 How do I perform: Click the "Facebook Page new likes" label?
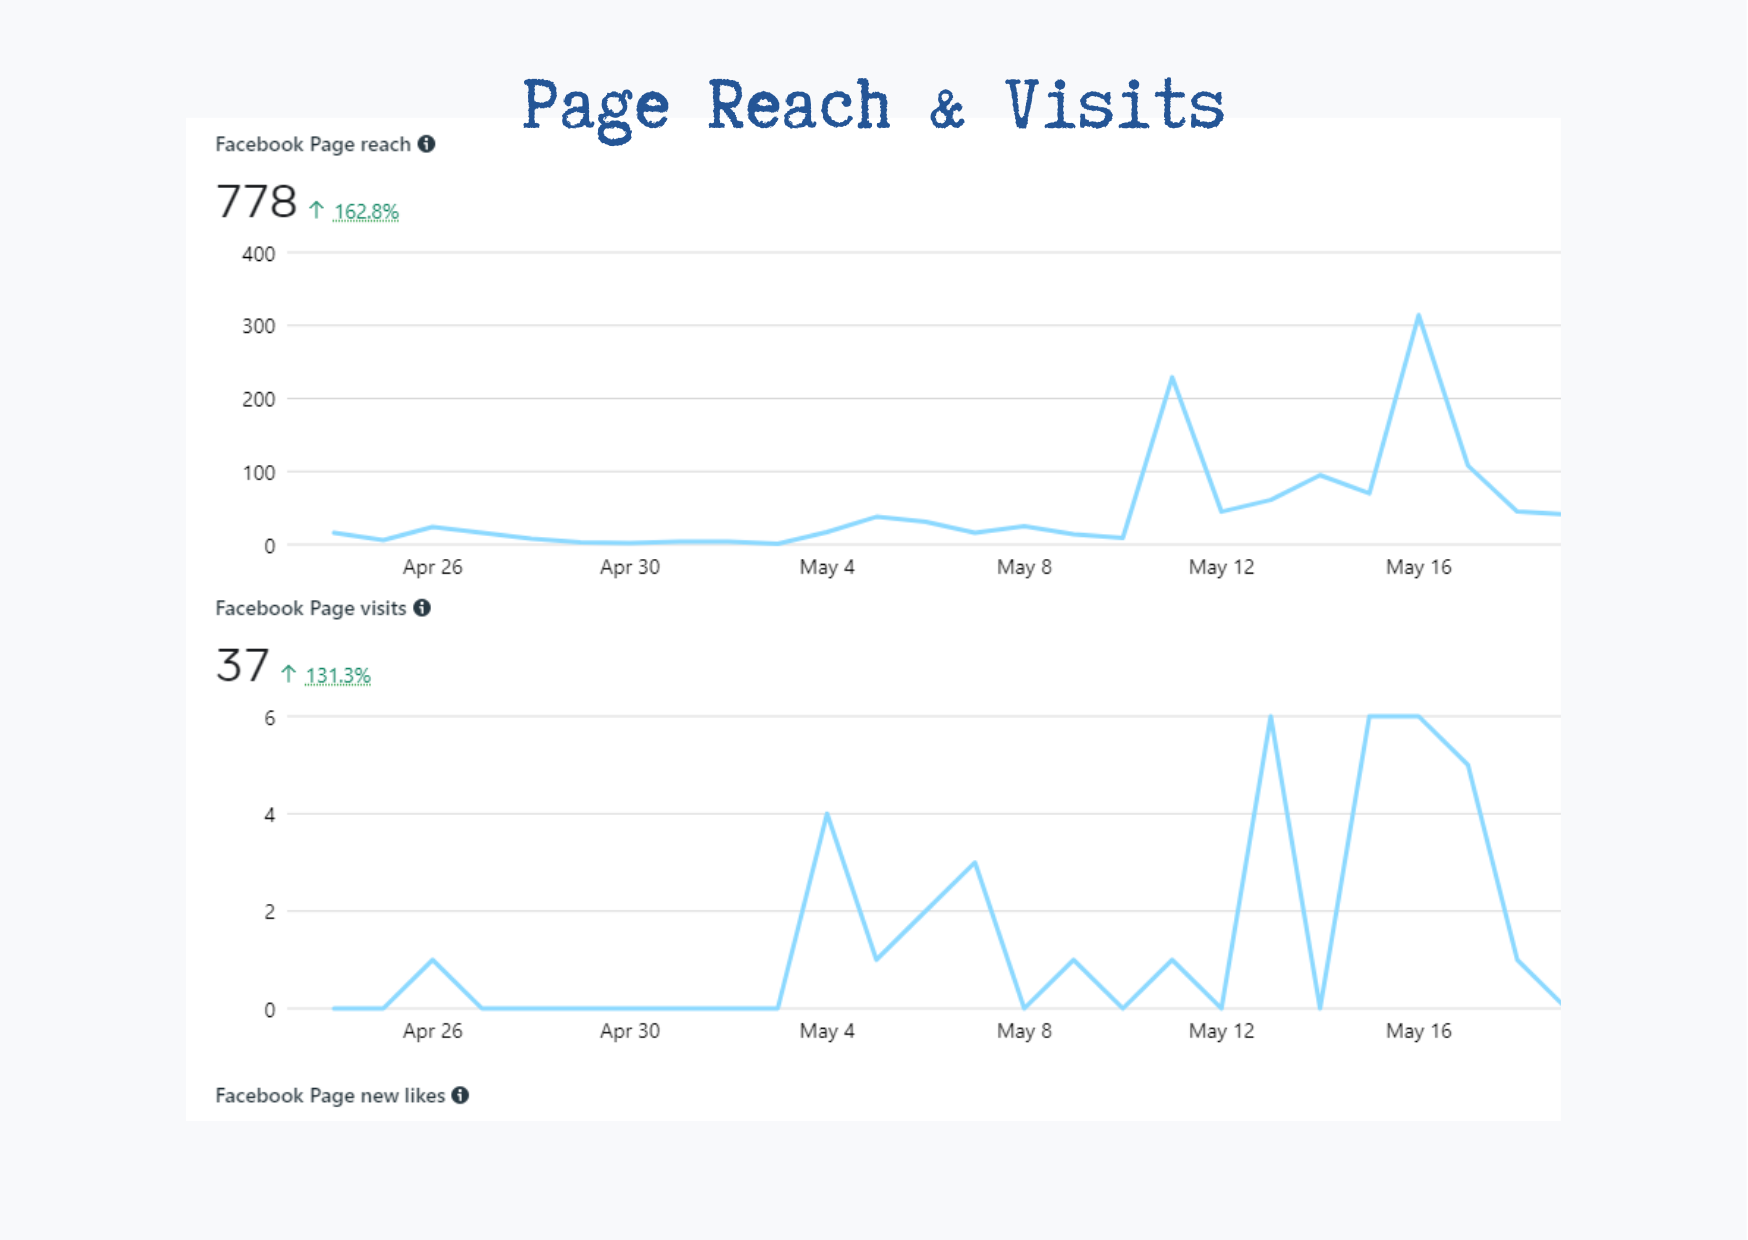tap(330, 1095)
